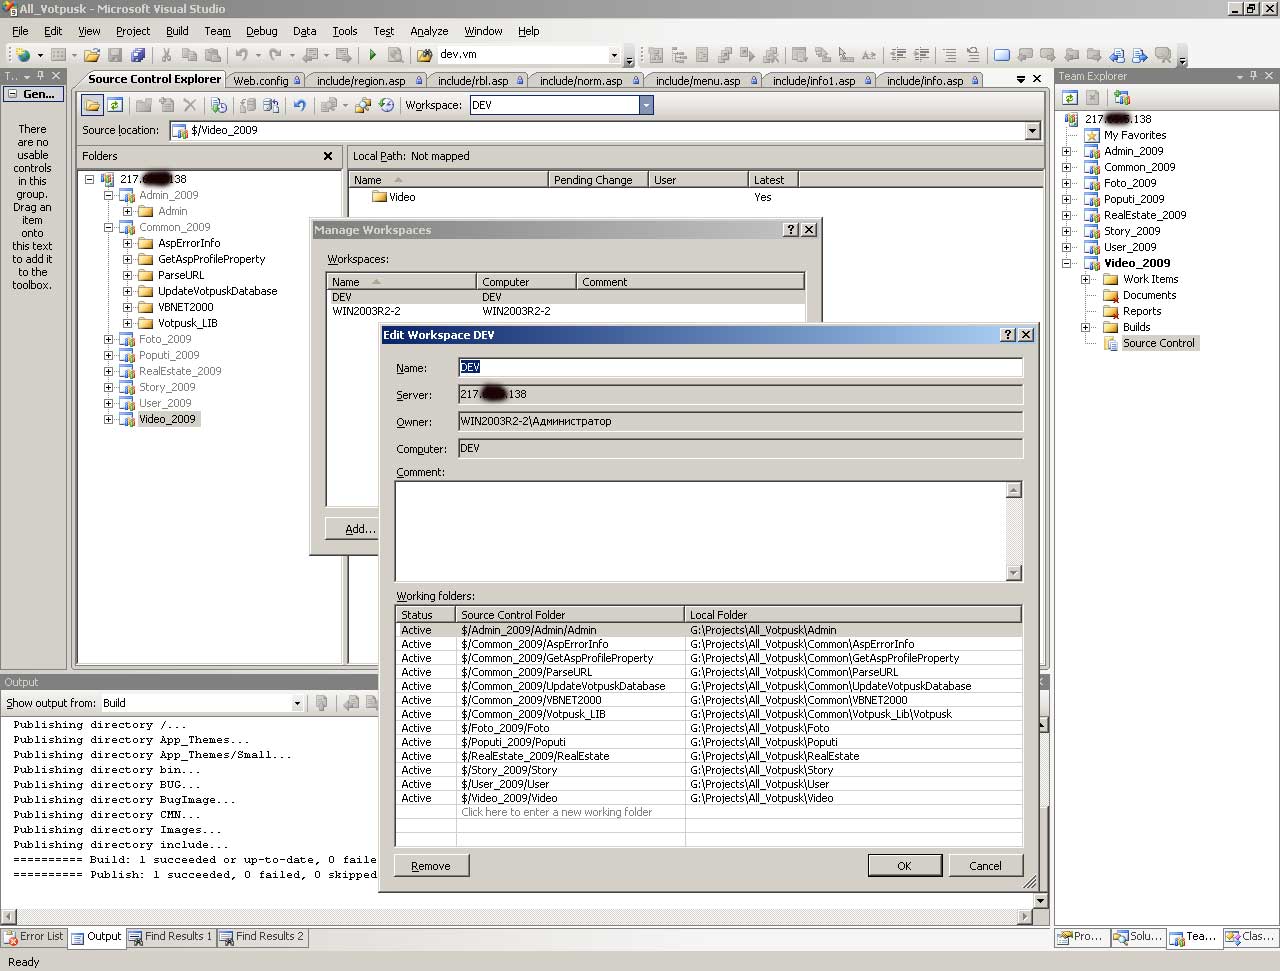This screenshot has width=1280, height=971.
Task: Select WIN2003R2-2 workspace in Manage Workspaces
Action: click(x=566, y=311)
